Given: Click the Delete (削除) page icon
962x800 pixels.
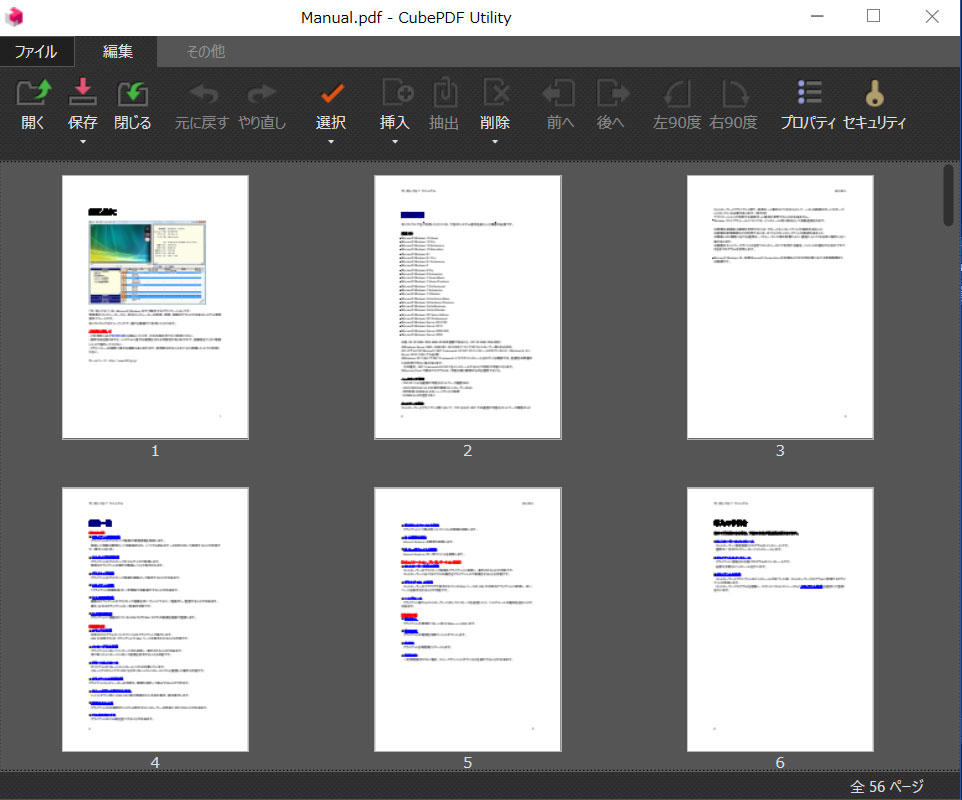Looking at the screenshot, I should tap(495, 94).
